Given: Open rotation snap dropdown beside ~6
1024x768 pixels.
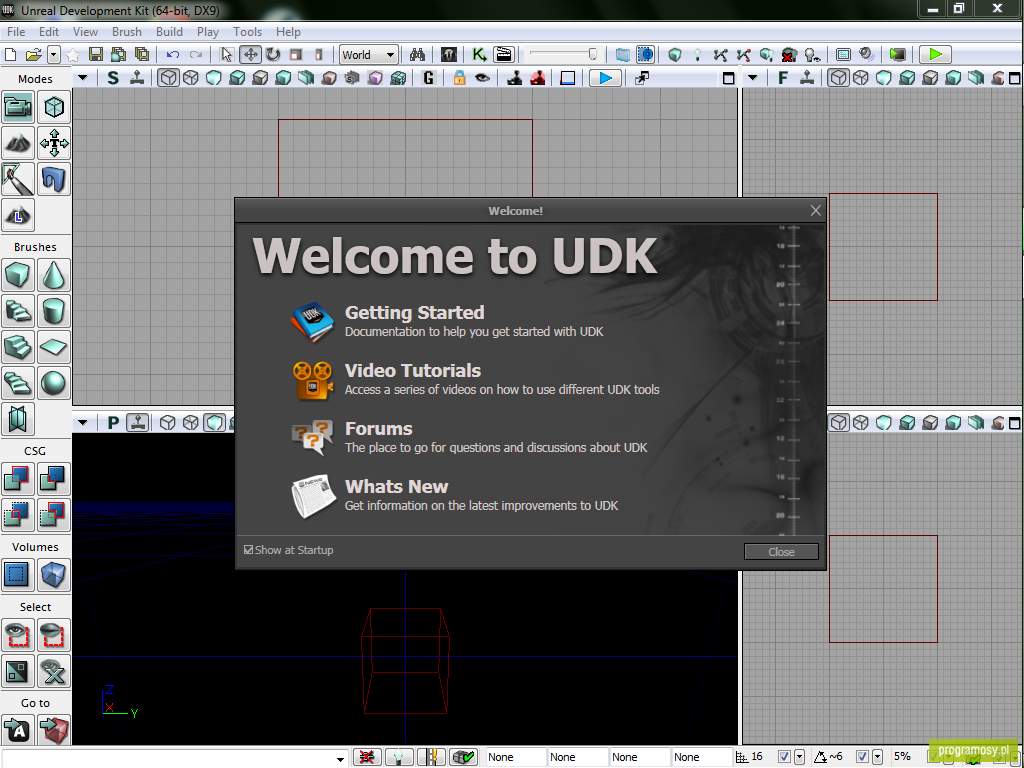Looking at the screenshot, I should [877, 757].
